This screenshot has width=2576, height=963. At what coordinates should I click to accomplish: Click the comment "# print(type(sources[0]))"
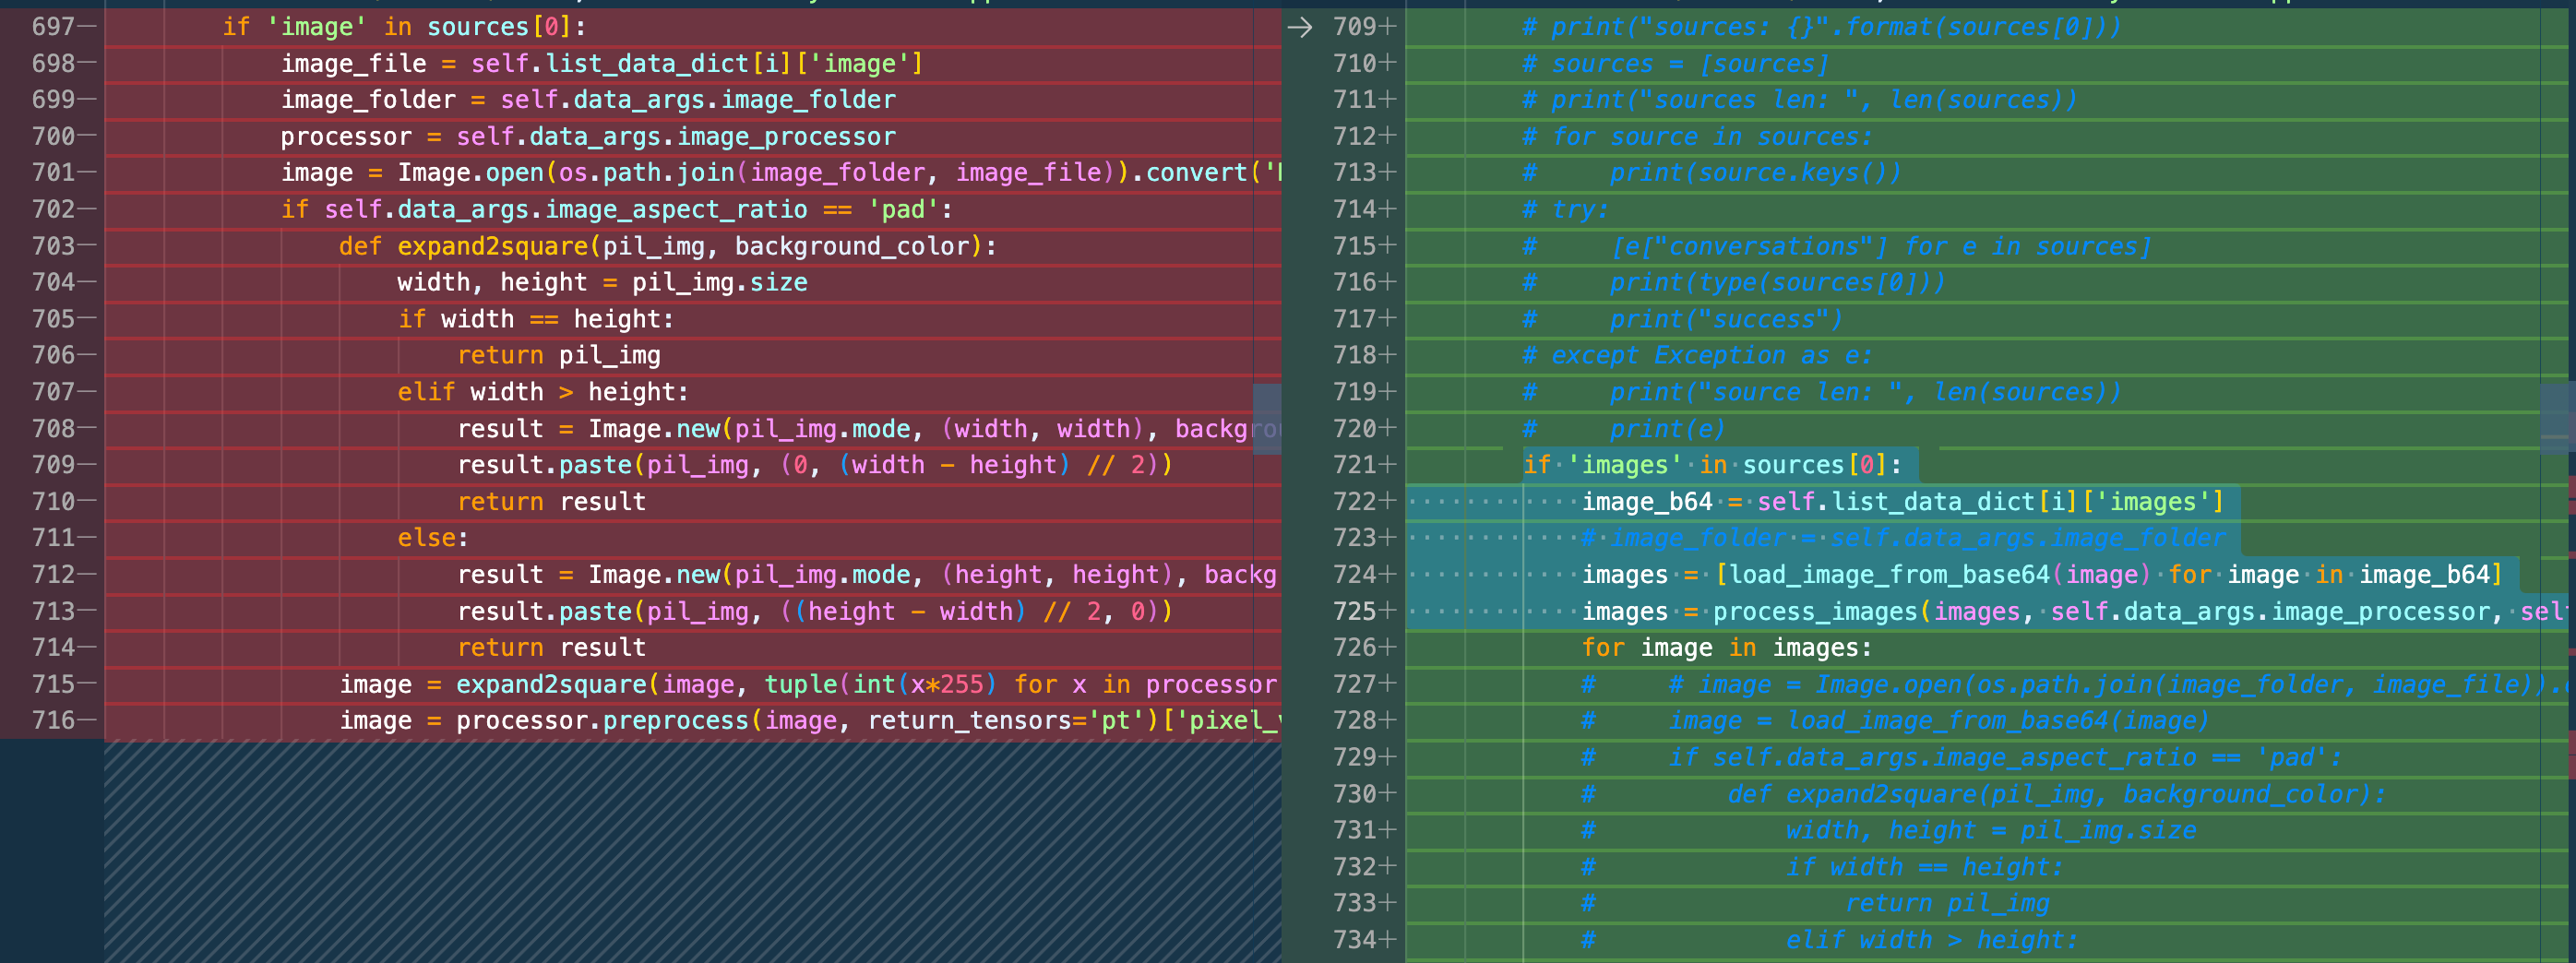pos(1733,283)
